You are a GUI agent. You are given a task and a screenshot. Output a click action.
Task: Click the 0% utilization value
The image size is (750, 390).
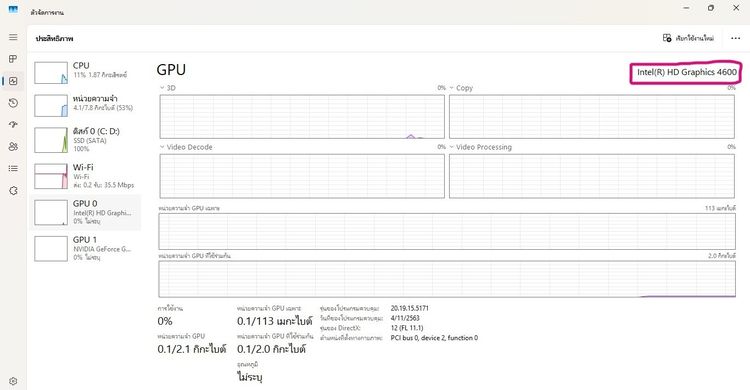point(165,321)
